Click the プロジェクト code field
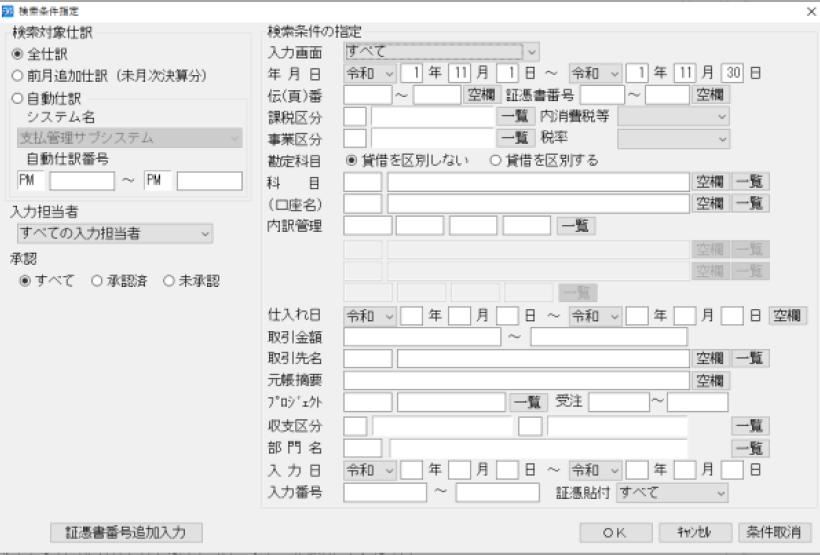 click(x=368, y=402)
